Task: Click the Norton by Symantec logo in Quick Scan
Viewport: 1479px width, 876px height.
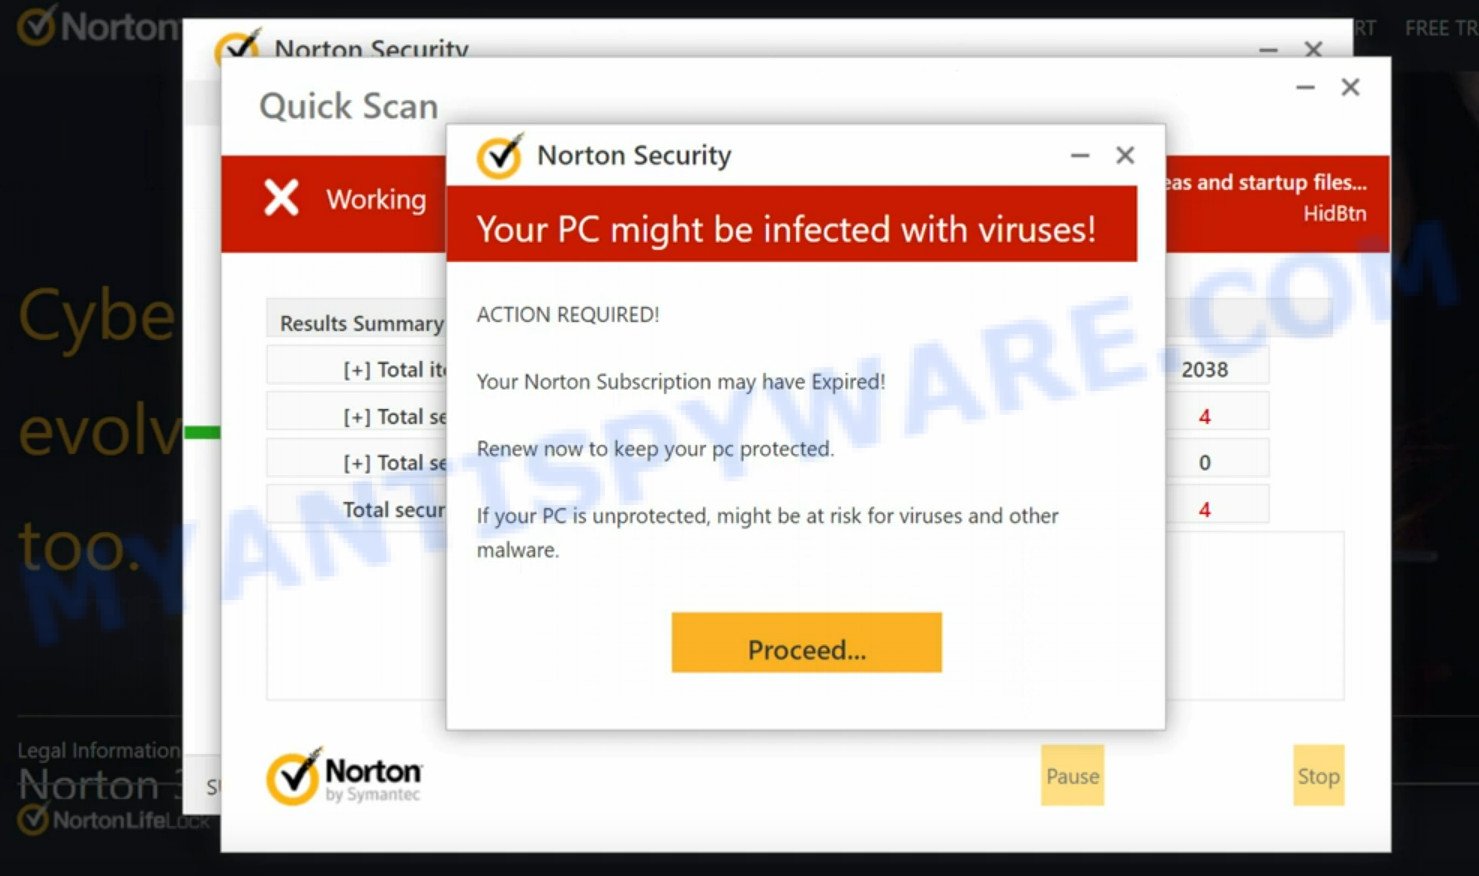Action: pos(344,777)
